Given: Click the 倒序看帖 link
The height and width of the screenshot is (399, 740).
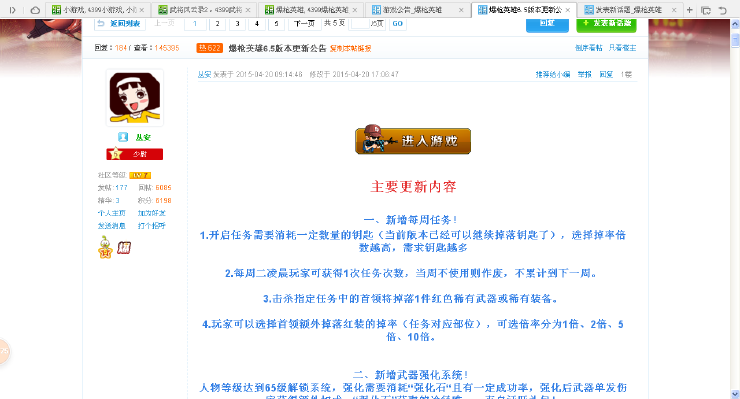Looking at the screenshot, I should coord(589,48).
